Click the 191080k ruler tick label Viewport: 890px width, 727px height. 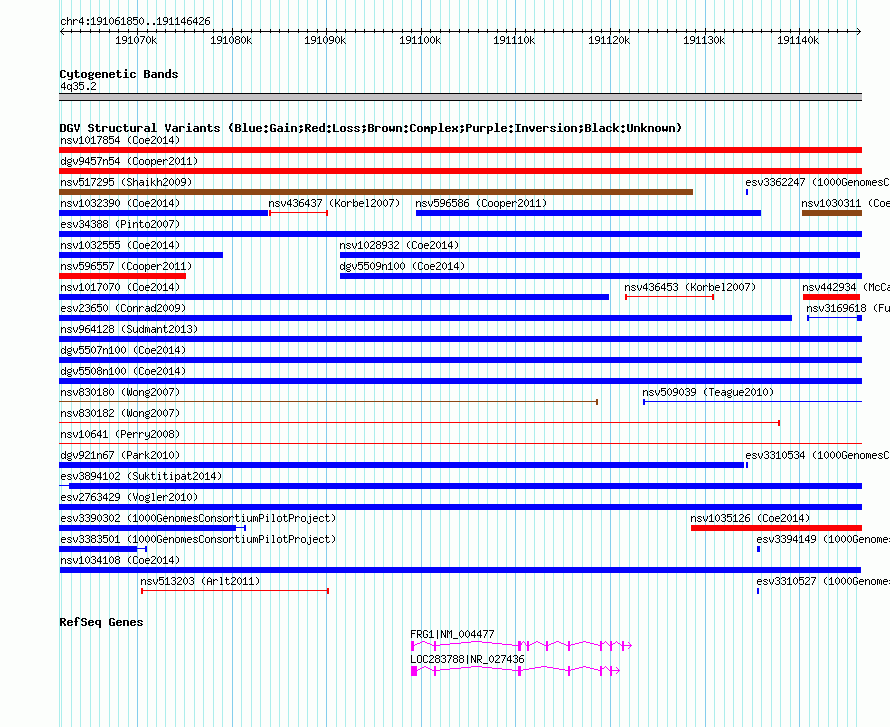click(231, 40)
